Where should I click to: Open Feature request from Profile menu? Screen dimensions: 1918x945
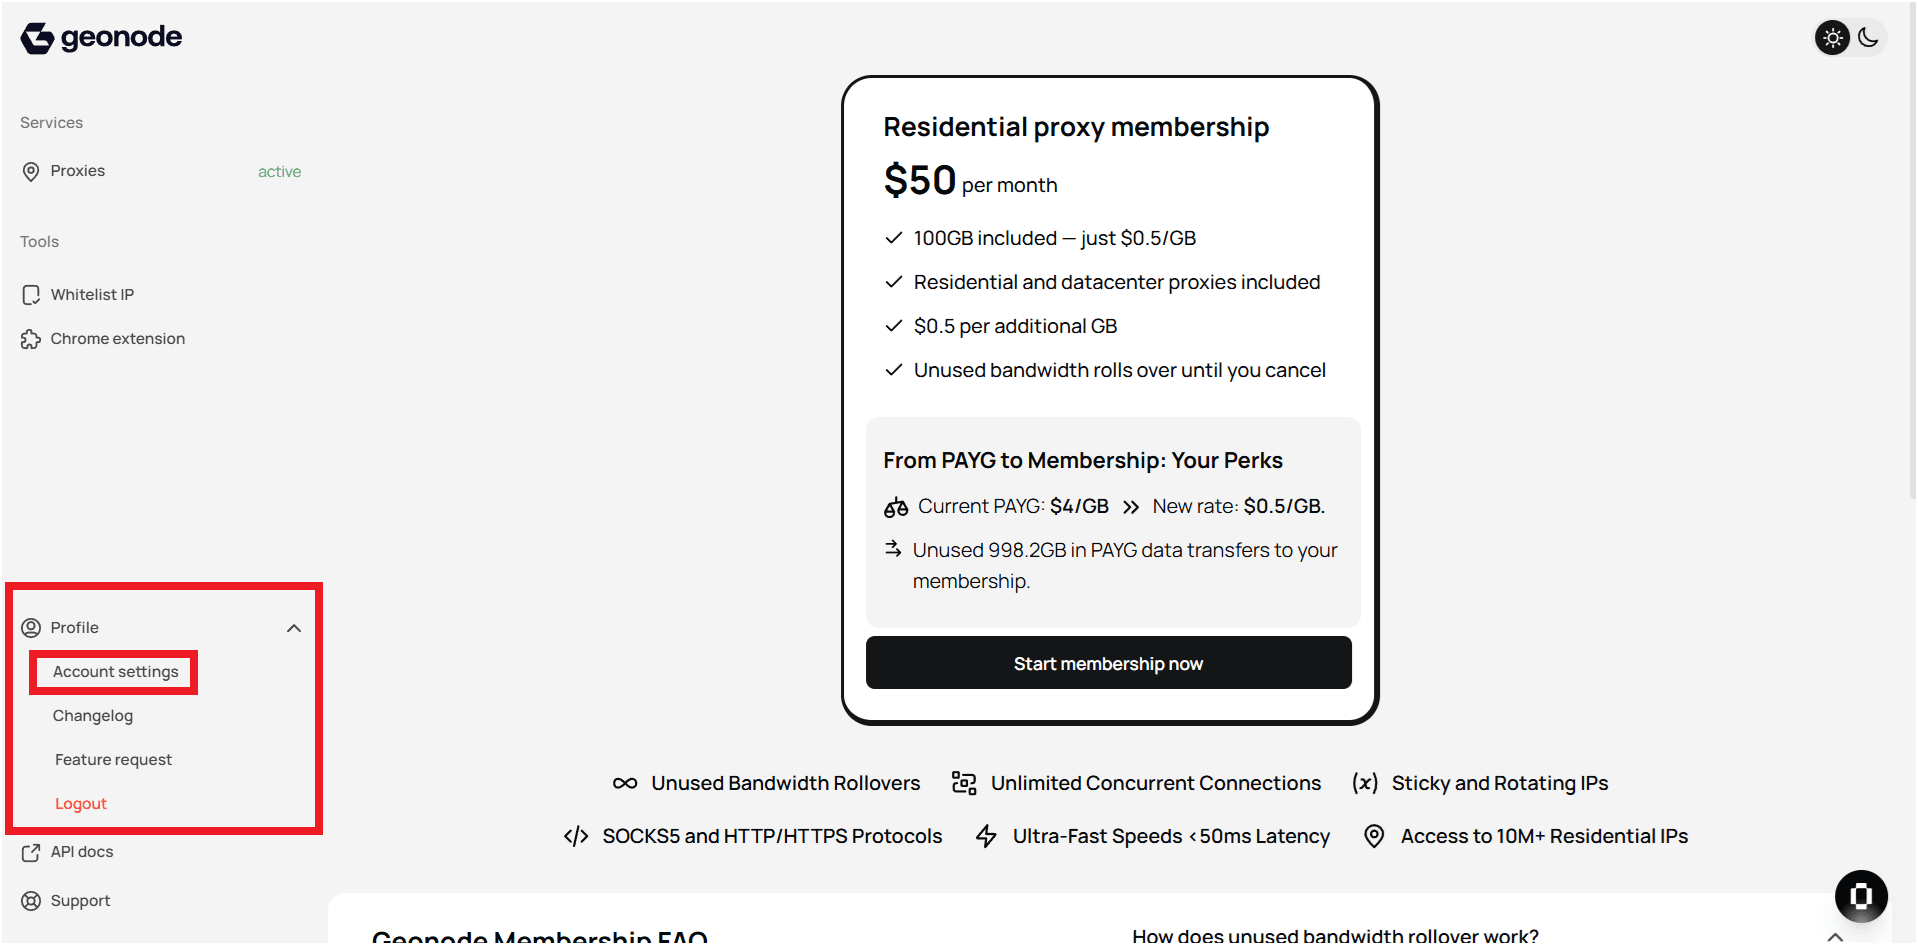point(113,760)
